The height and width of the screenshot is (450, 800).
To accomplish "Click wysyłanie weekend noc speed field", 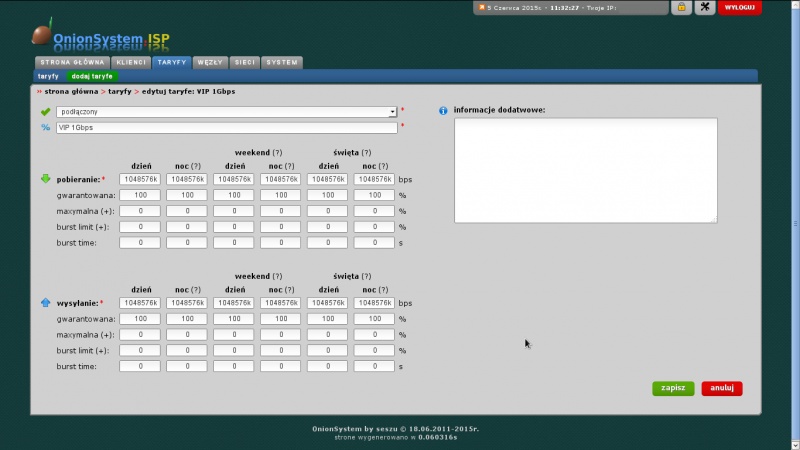I will [281, 303].
